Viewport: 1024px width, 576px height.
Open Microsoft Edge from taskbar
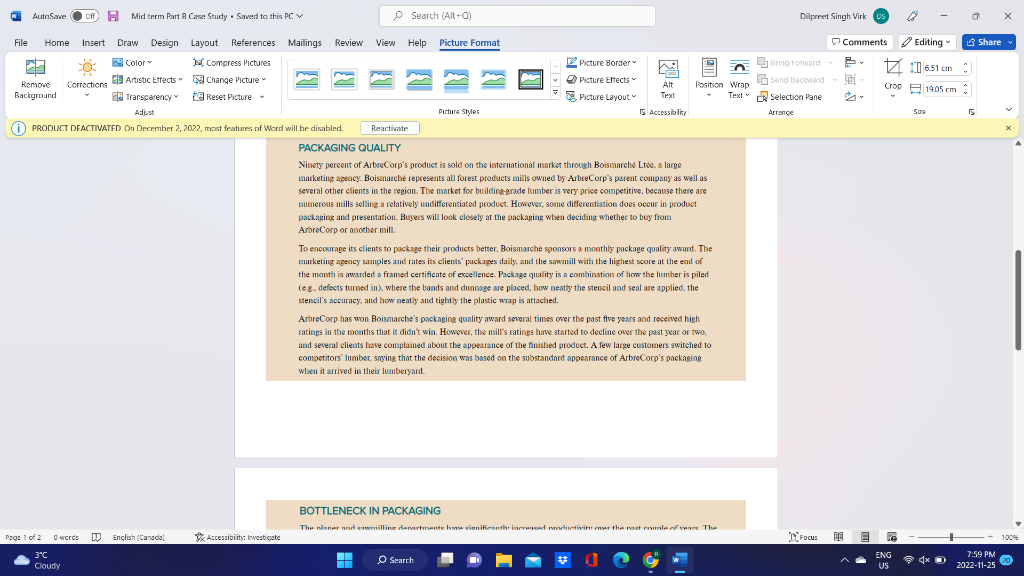(x=621, y=560)
